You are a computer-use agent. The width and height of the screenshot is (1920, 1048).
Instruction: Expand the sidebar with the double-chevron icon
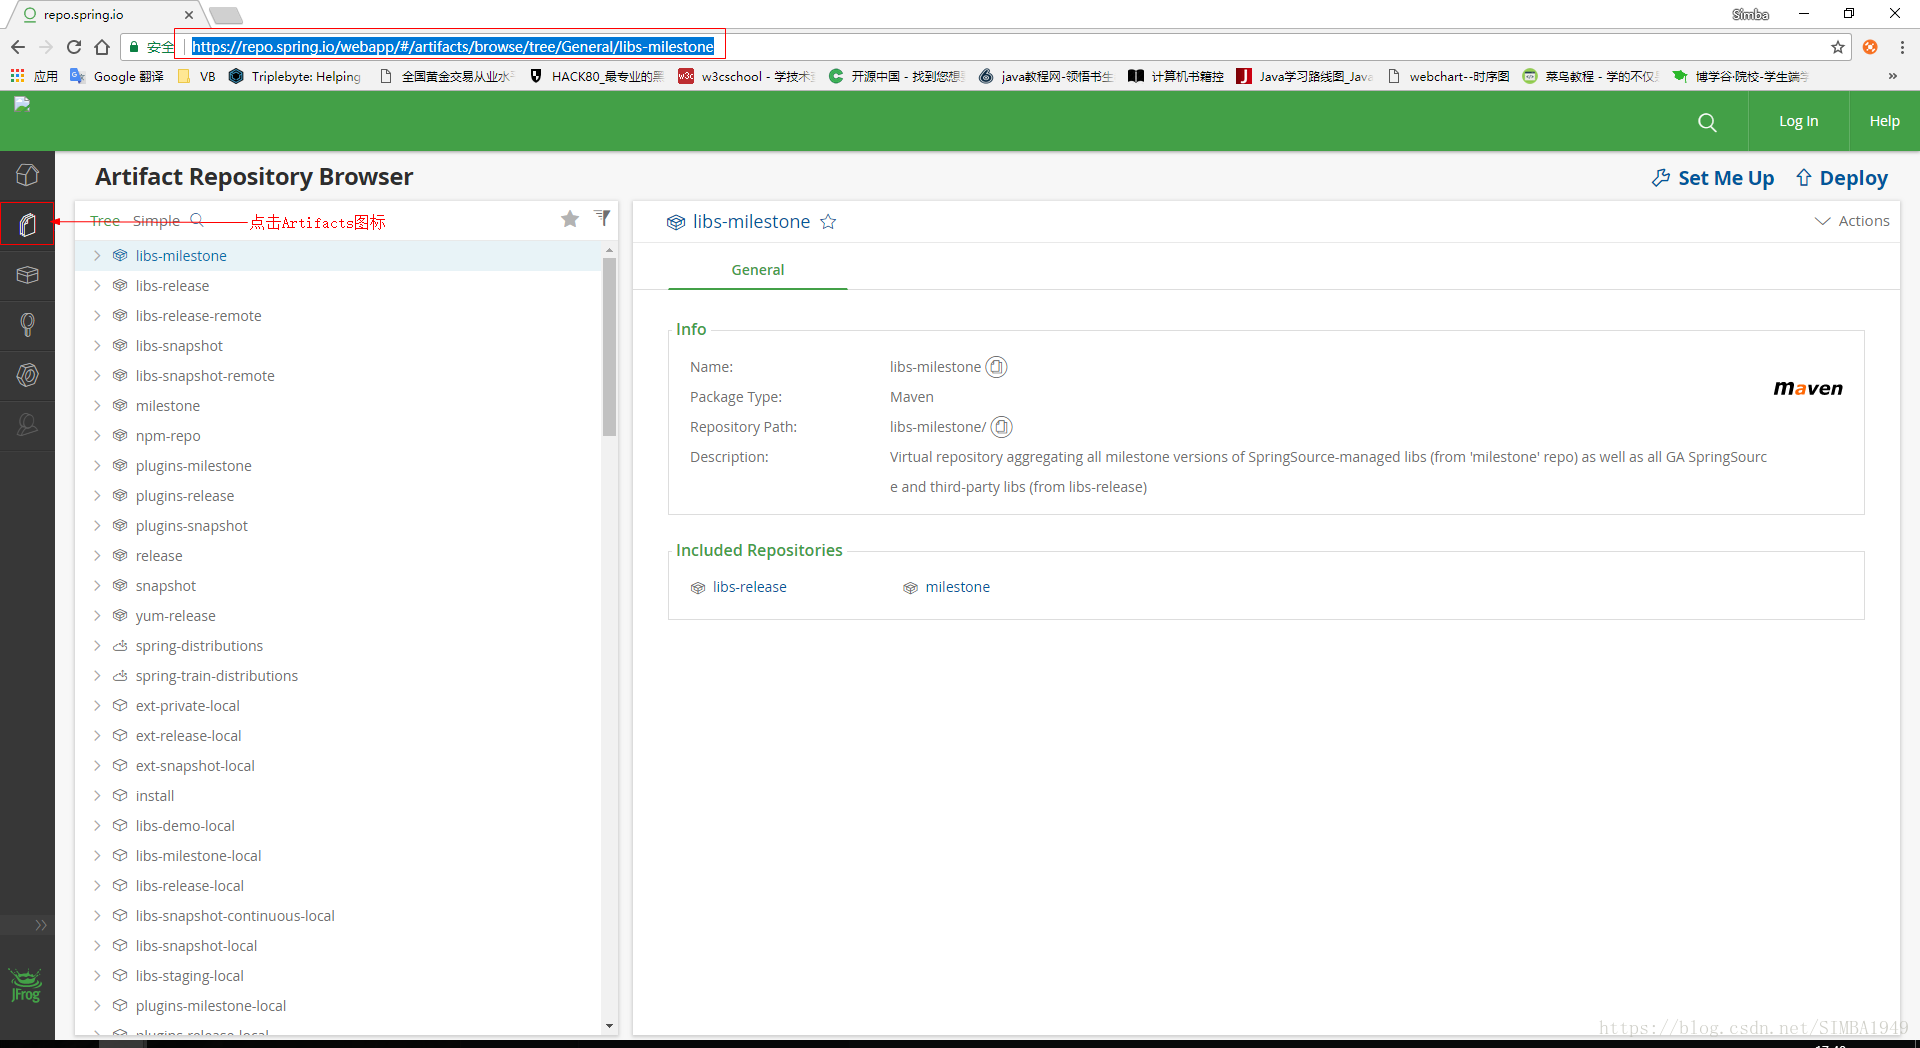click(41, 925)
